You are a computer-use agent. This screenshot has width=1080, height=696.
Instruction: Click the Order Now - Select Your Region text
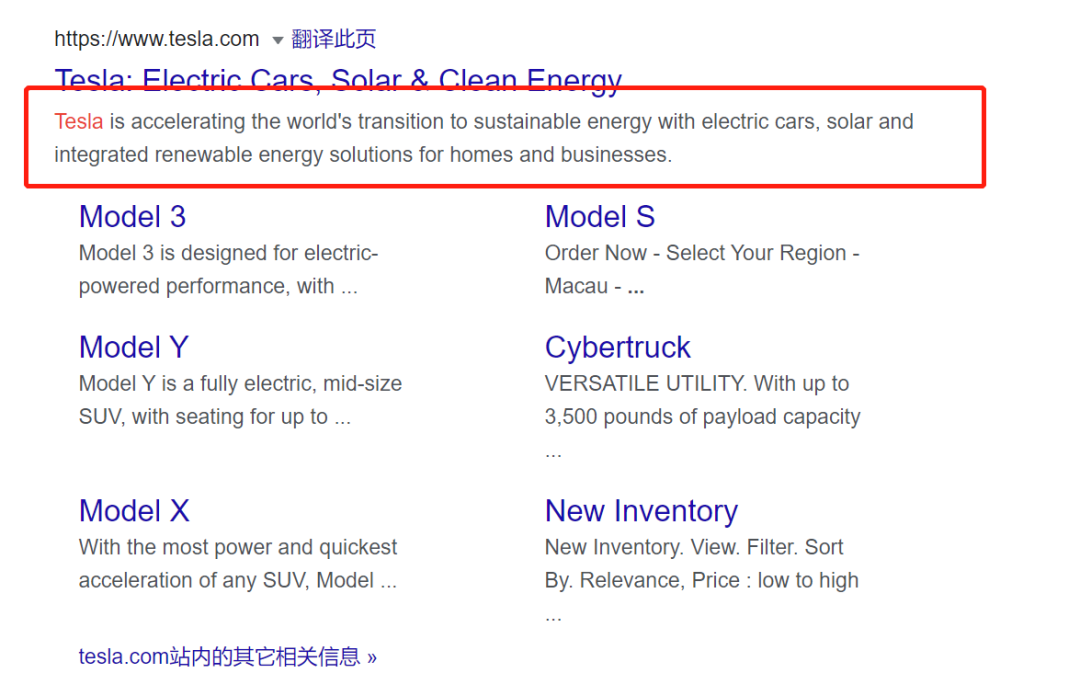coord(701,253)
